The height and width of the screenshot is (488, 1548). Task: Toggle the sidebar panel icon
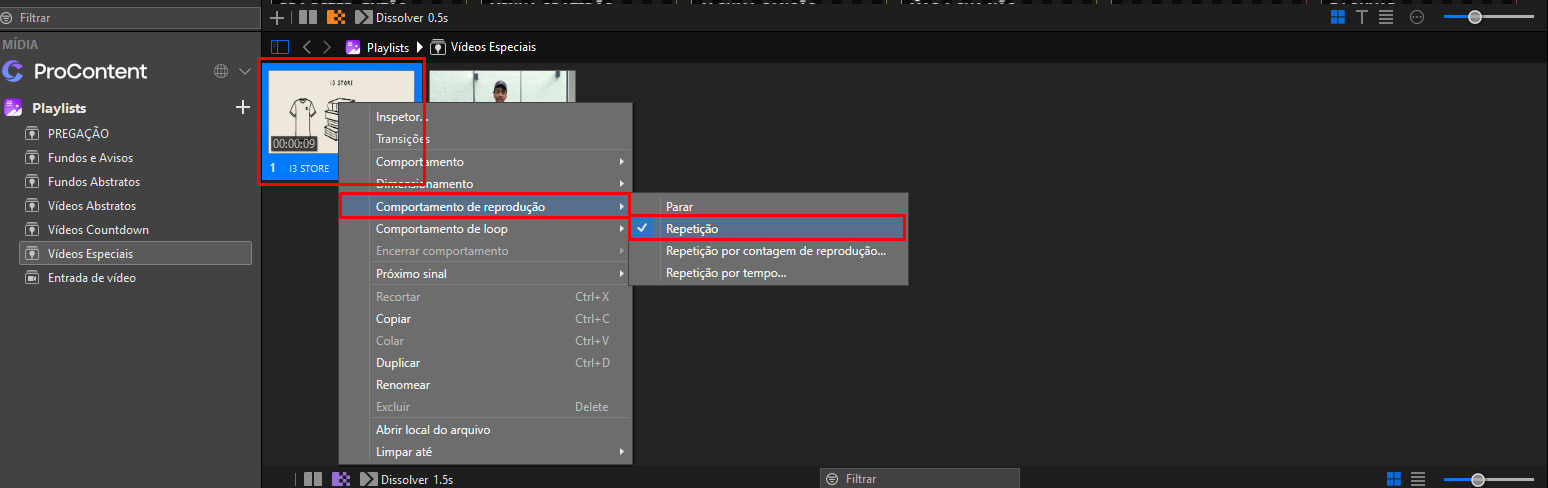pyautogui.click(x=280, y=47)
